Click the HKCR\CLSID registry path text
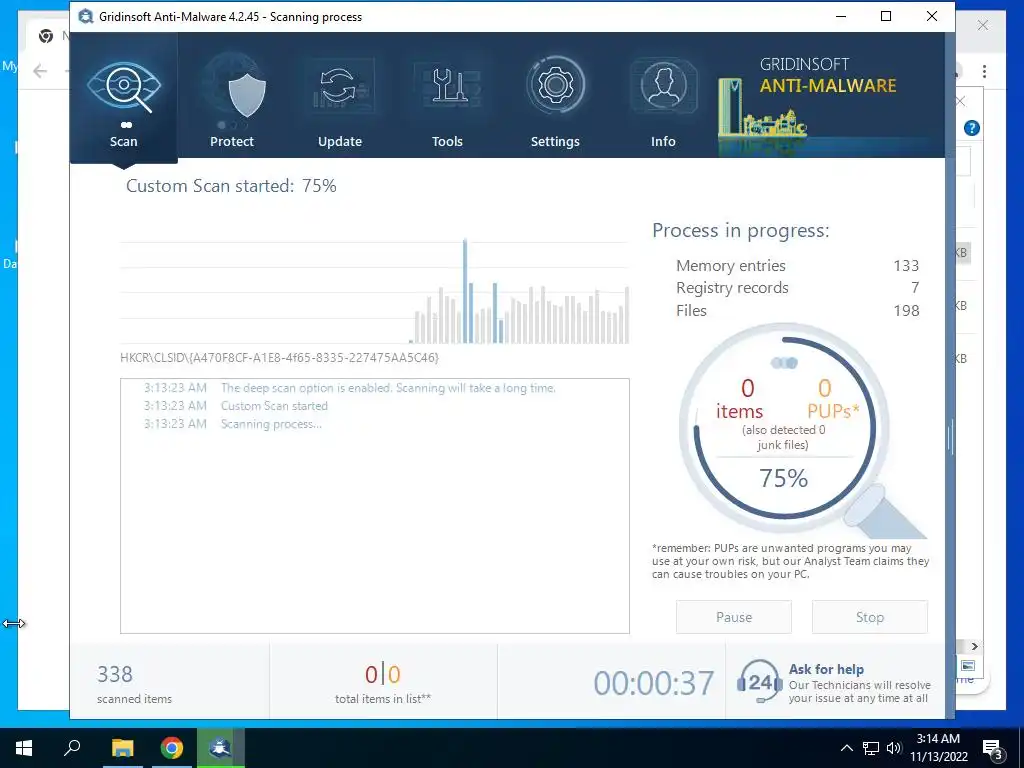Image resolution: width=1024 pixels, height=768 pixels. pyautogui.click(x=280, y=358)
